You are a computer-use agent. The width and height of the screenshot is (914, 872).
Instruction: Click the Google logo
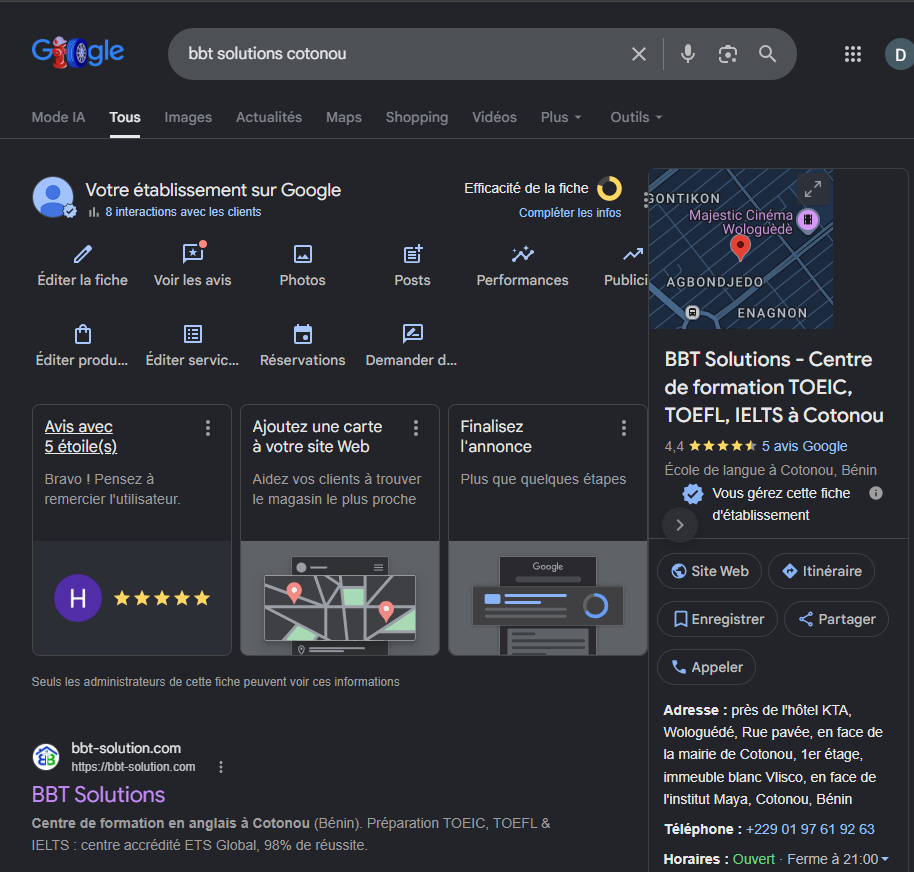point(78,52)
